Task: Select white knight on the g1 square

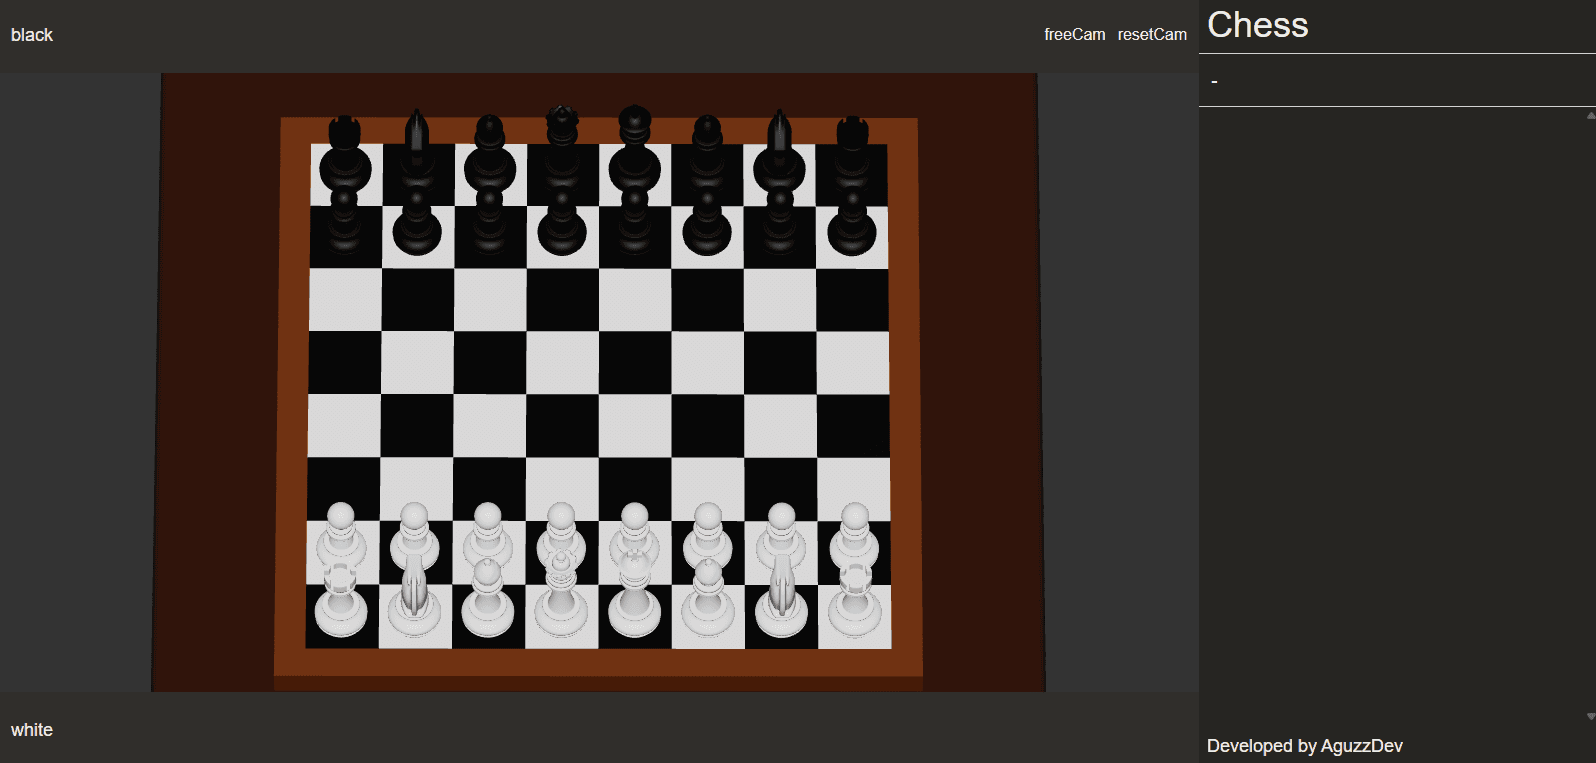Action: (x=781, y=603)
